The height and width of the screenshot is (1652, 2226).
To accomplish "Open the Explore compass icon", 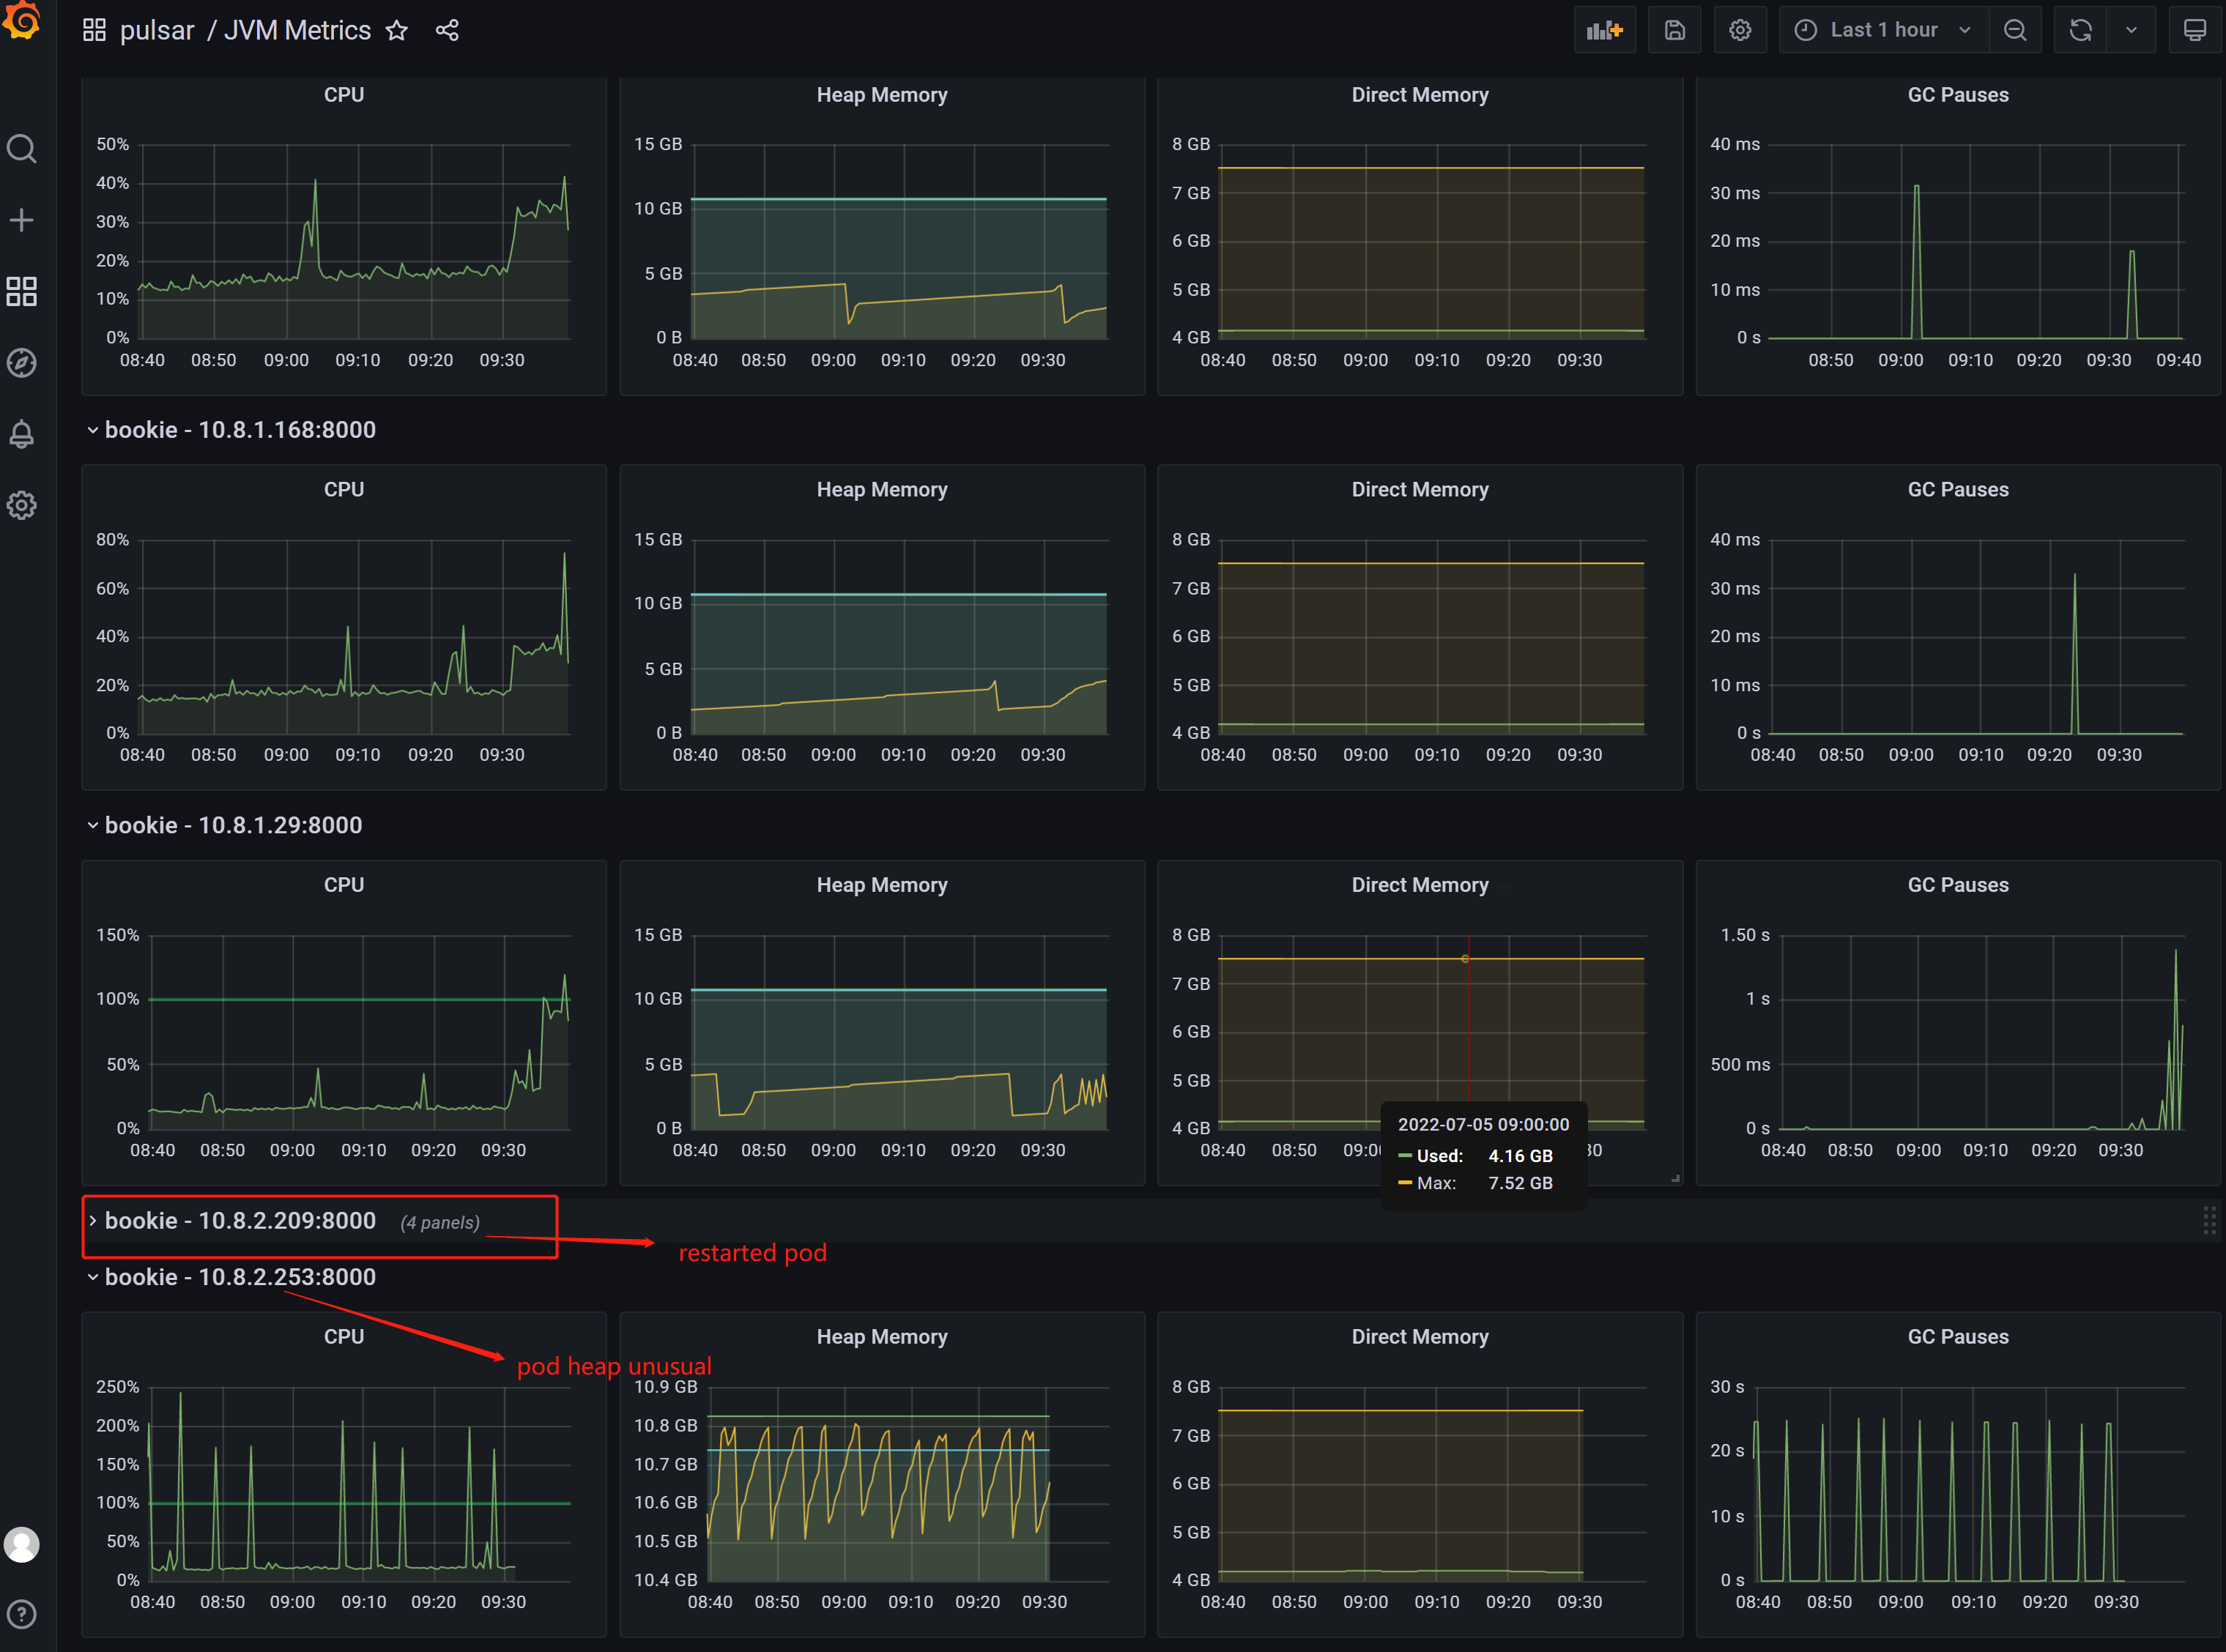I will 22,362.
